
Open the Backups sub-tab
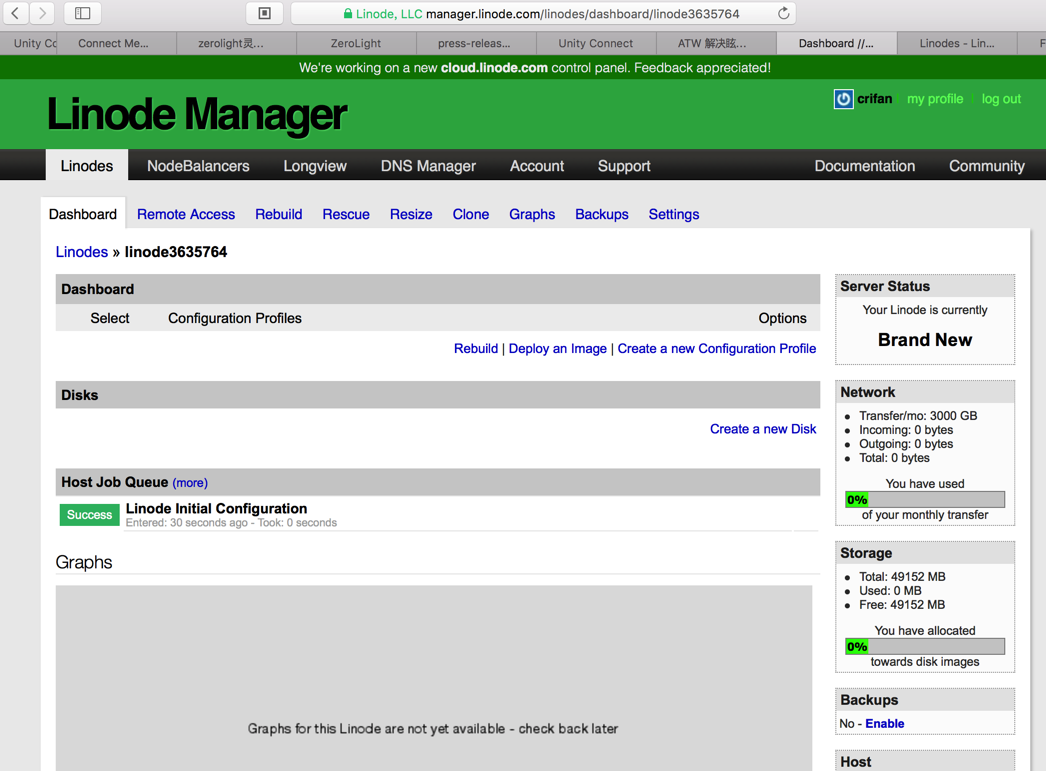click(602, 214)
